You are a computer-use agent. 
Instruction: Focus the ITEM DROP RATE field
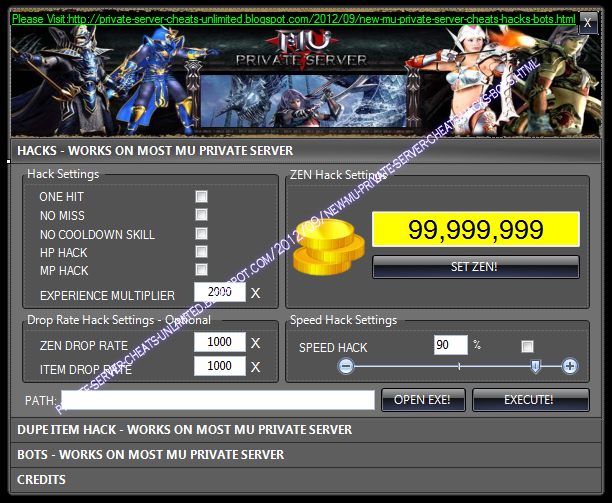(x=220, y=366)
